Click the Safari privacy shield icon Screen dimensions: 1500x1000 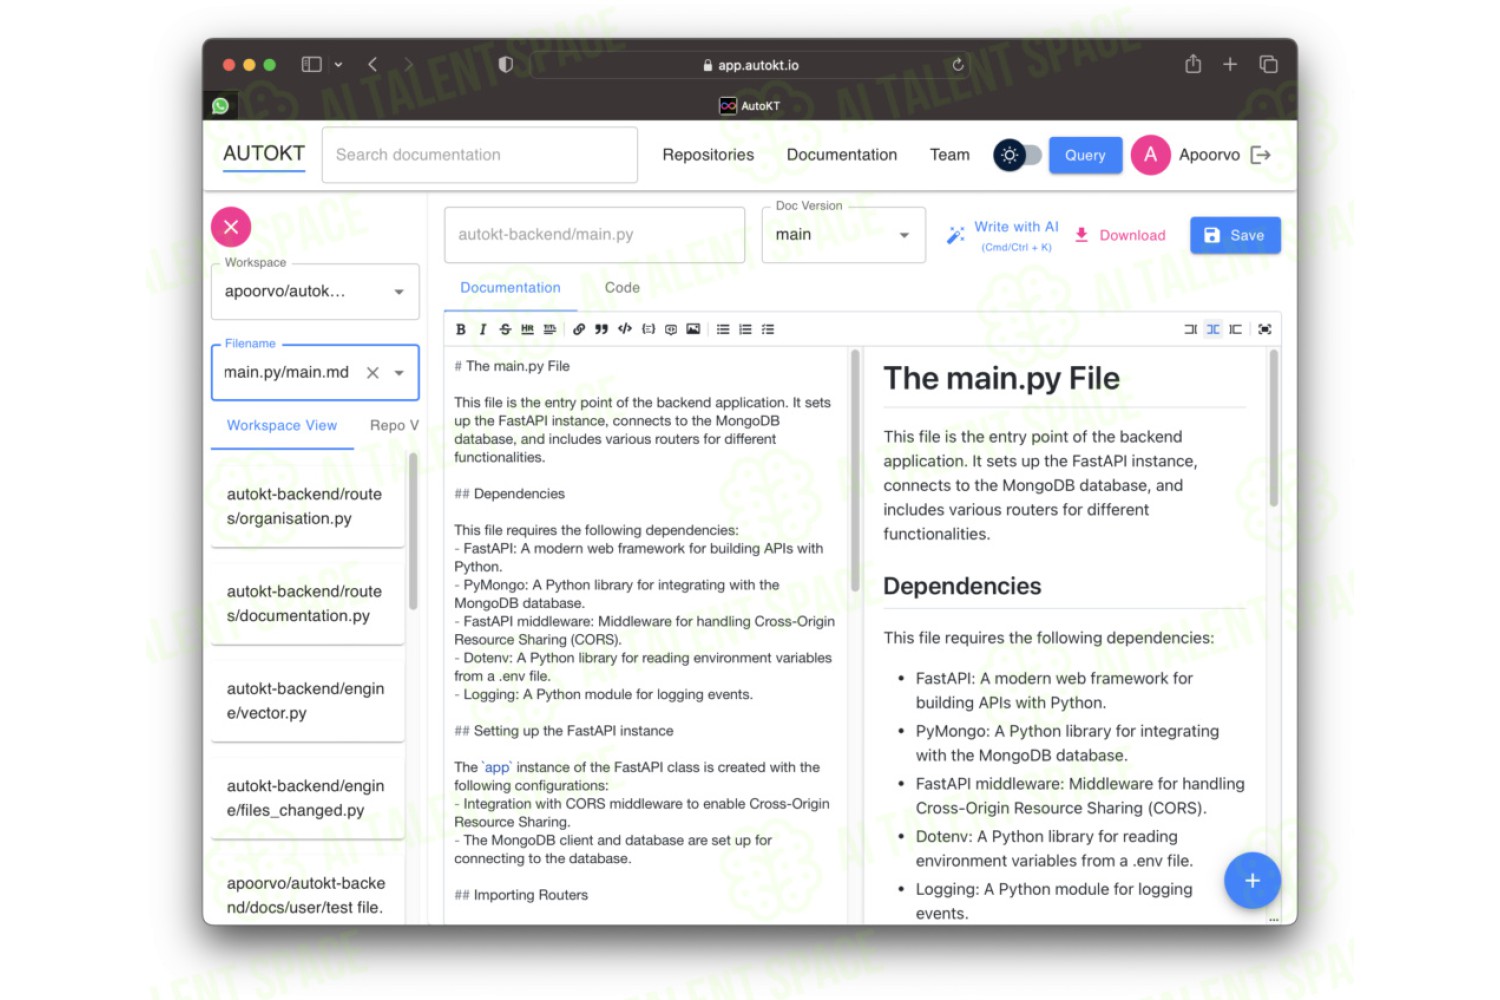coord(506,64)
